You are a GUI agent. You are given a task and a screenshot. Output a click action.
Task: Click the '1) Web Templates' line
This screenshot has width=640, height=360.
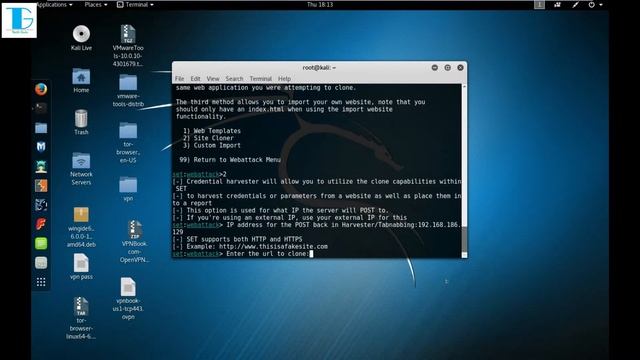[212, 131]
